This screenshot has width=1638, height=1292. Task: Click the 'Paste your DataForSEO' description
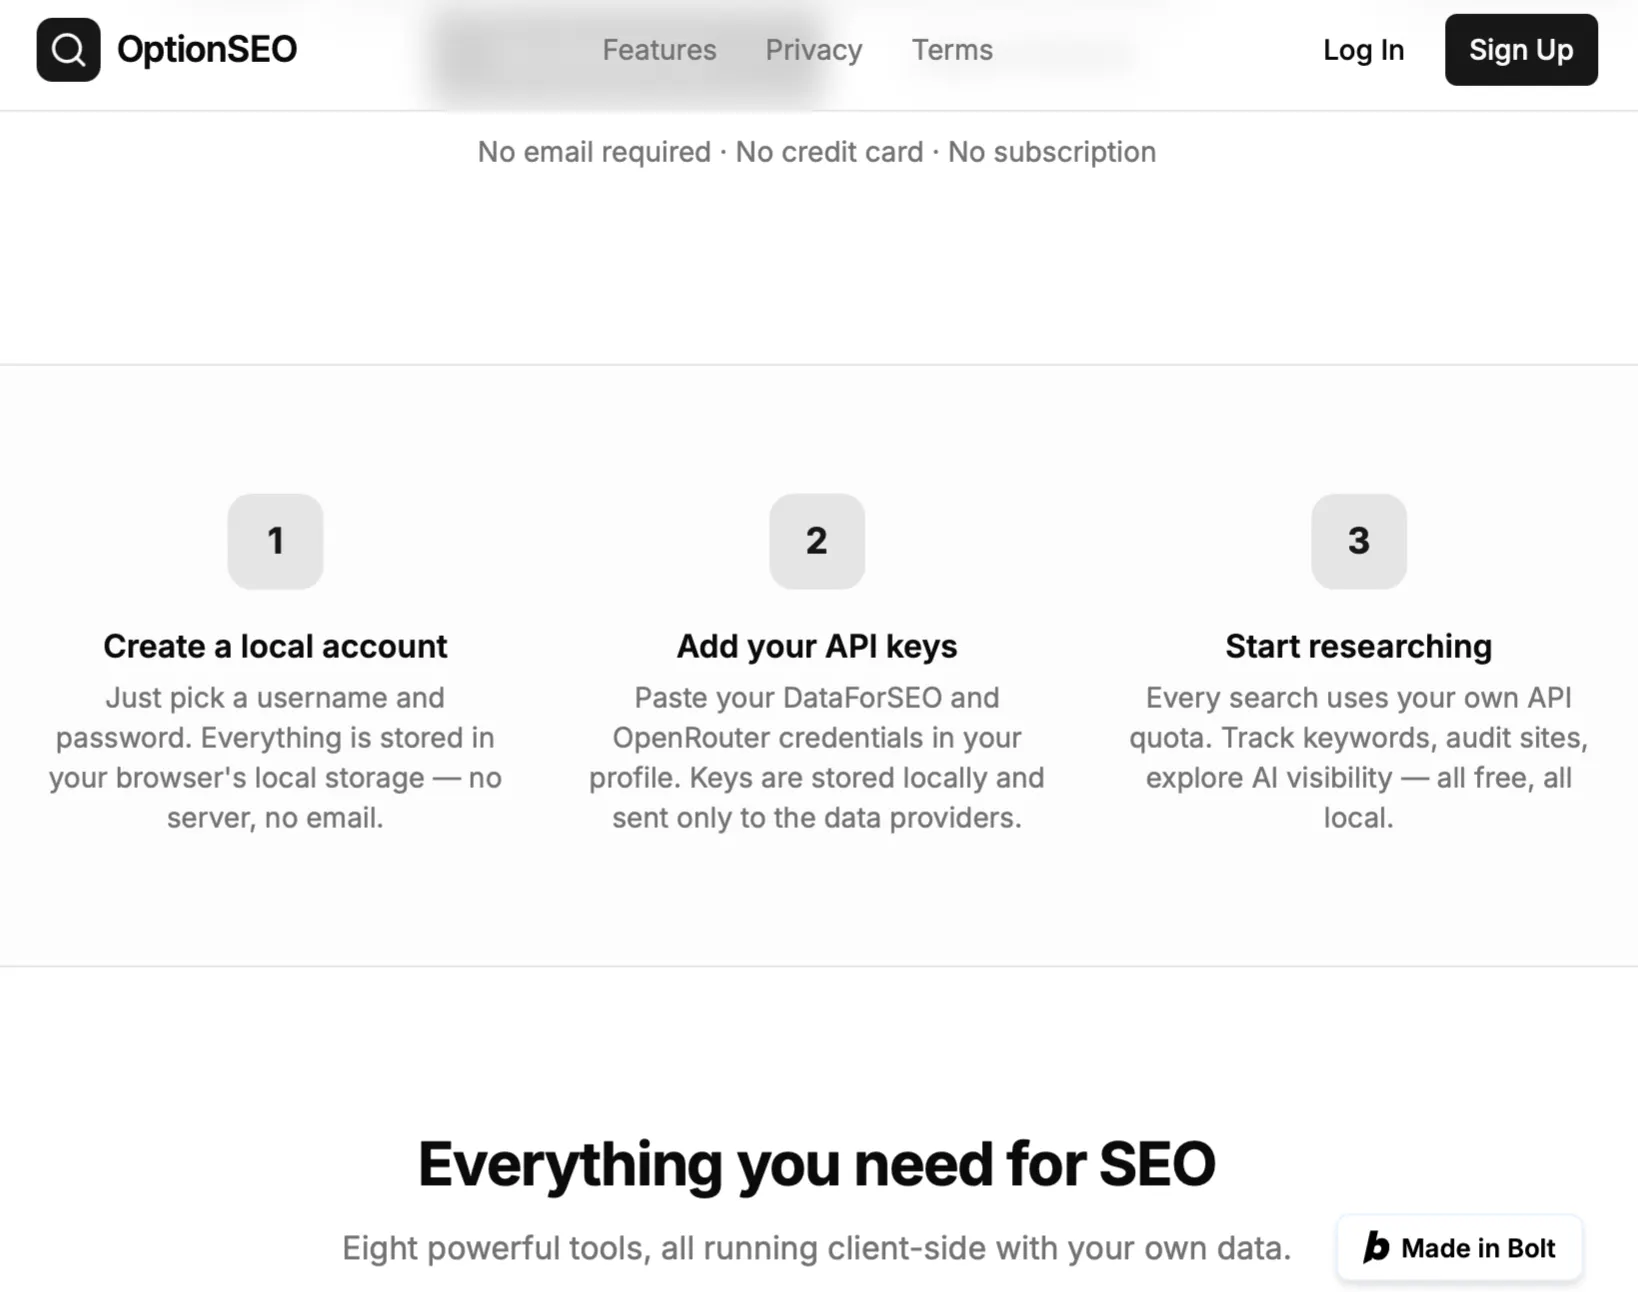tap(817, 757)
